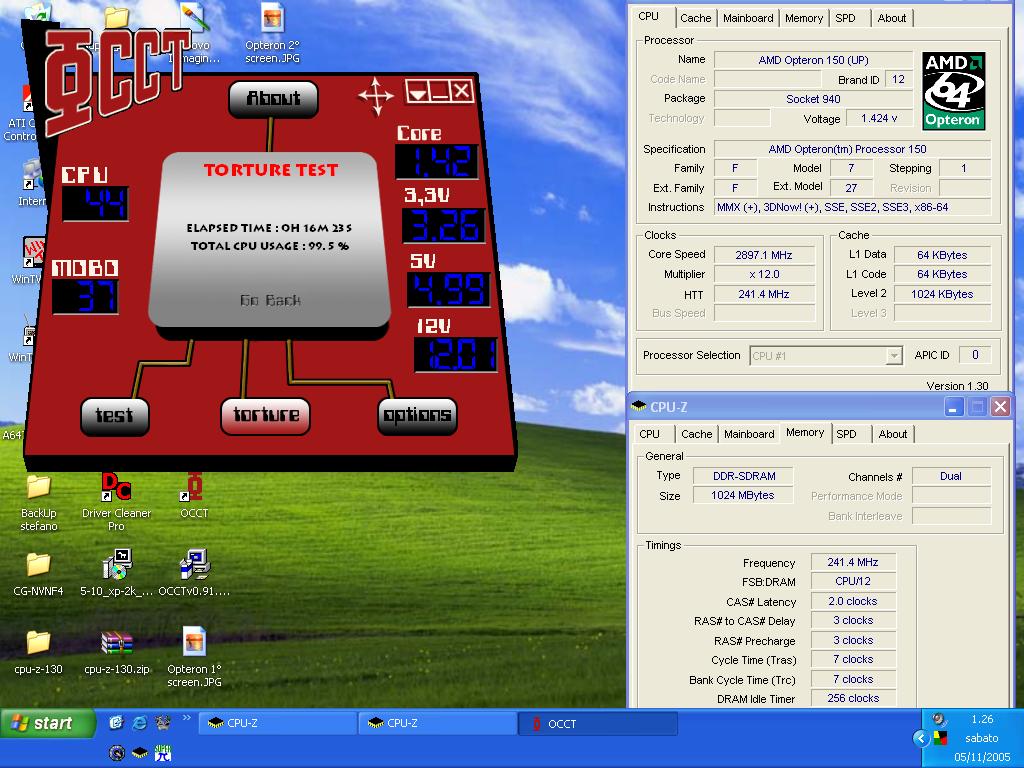
Task: Open the Opteron 1° screen.JPG file icon
Action: 194,643
